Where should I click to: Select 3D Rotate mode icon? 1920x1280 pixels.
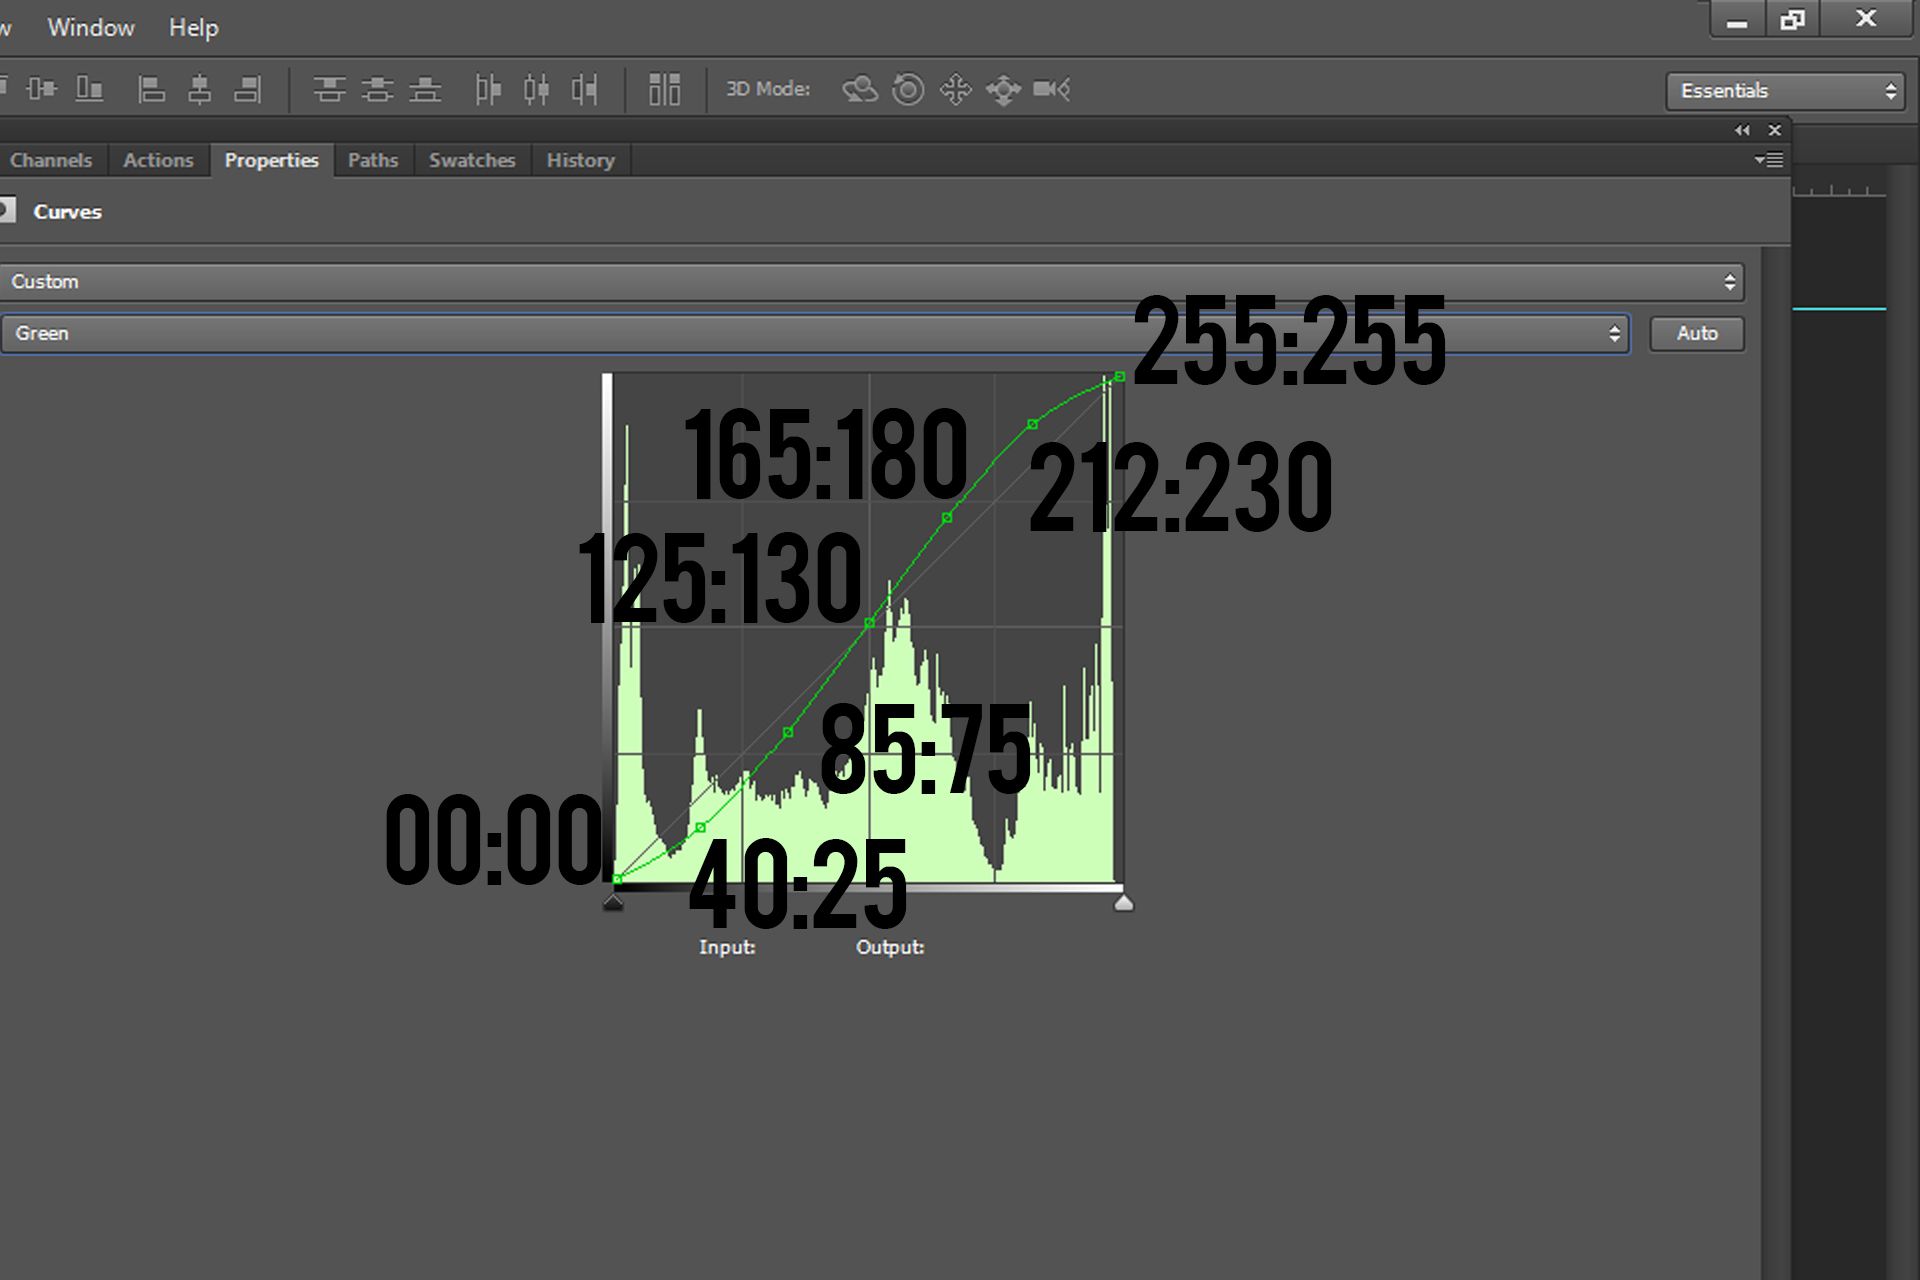859,90
